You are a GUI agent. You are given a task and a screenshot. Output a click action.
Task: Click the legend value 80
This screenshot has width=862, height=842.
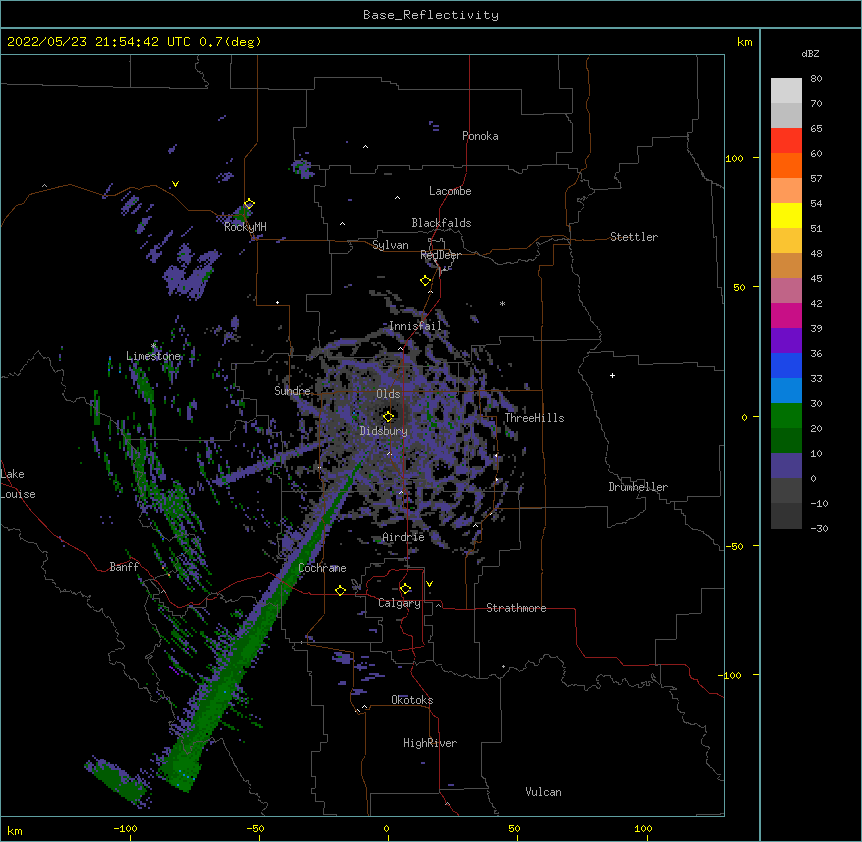816,79
